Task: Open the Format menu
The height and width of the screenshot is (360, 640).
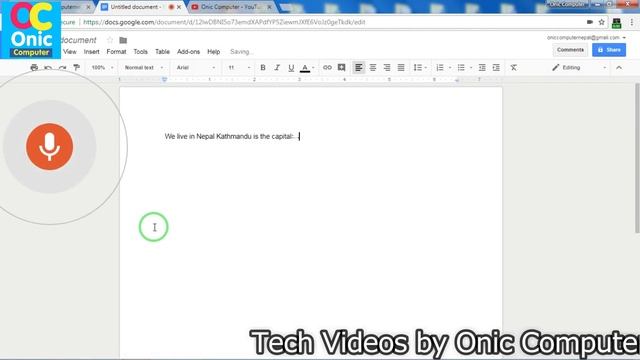Action: tap(116, 52)
